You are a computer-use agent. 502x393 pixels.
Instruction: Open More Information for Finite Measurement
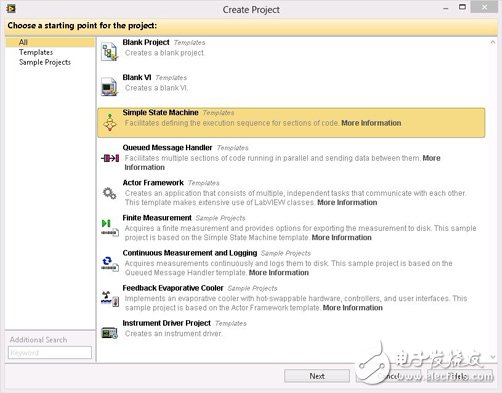click(x=341, y=237)
